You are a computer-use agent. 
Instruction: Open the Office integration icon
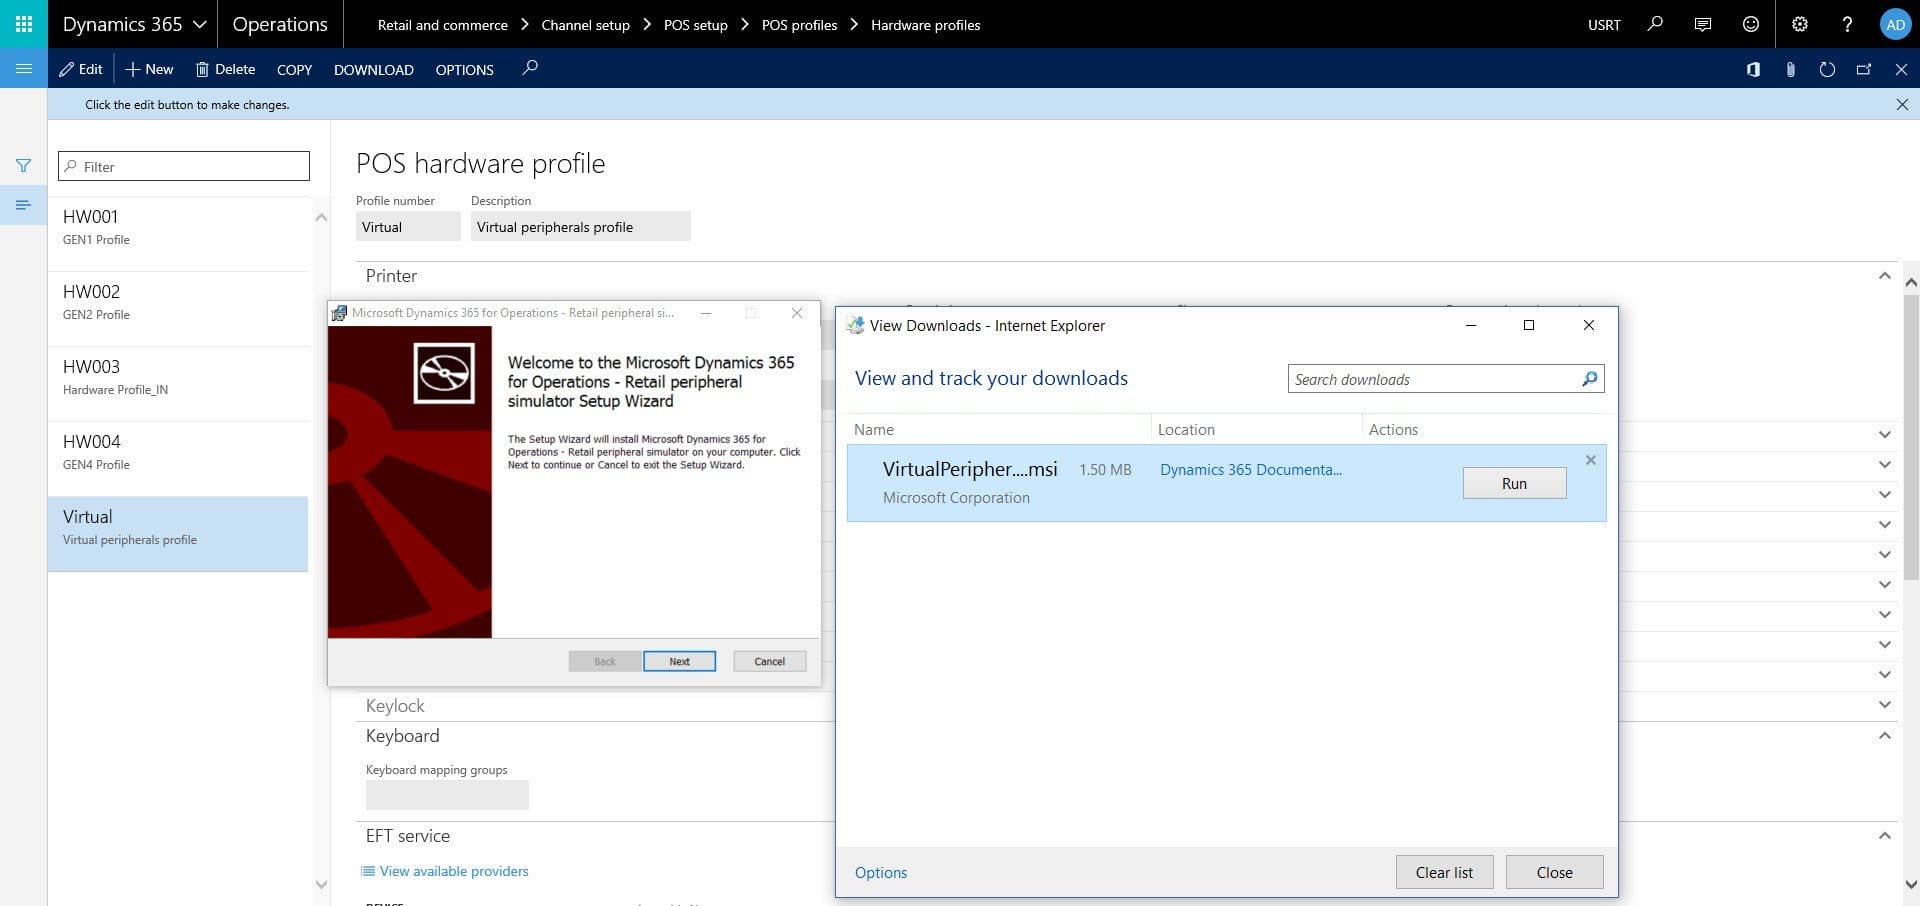coord(1753,69)
